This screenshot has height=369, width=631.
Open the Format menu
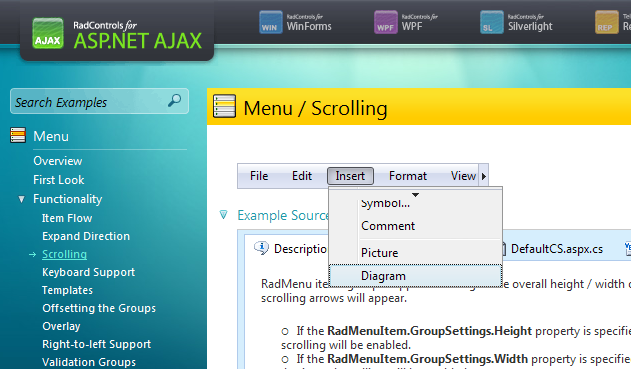pyautogui.click(x=408, y=176)
